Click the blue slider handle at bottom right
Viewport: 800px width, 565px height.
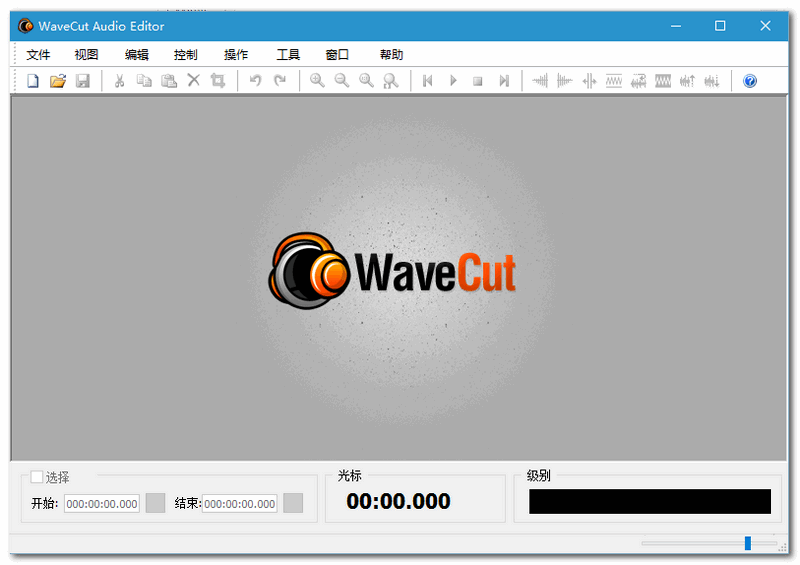[747, 543]
